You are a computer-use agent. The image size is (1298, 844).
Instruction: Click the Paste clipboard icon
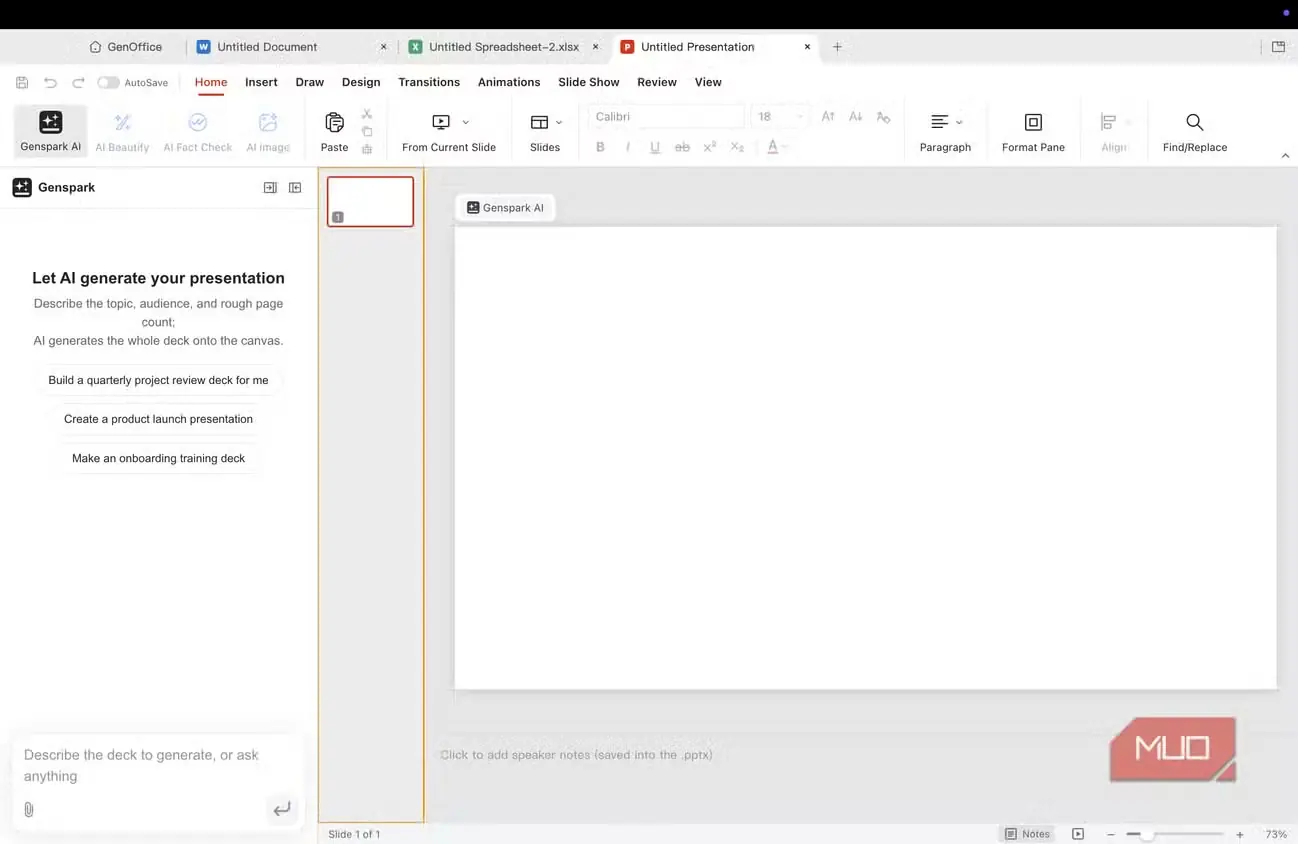334,122
